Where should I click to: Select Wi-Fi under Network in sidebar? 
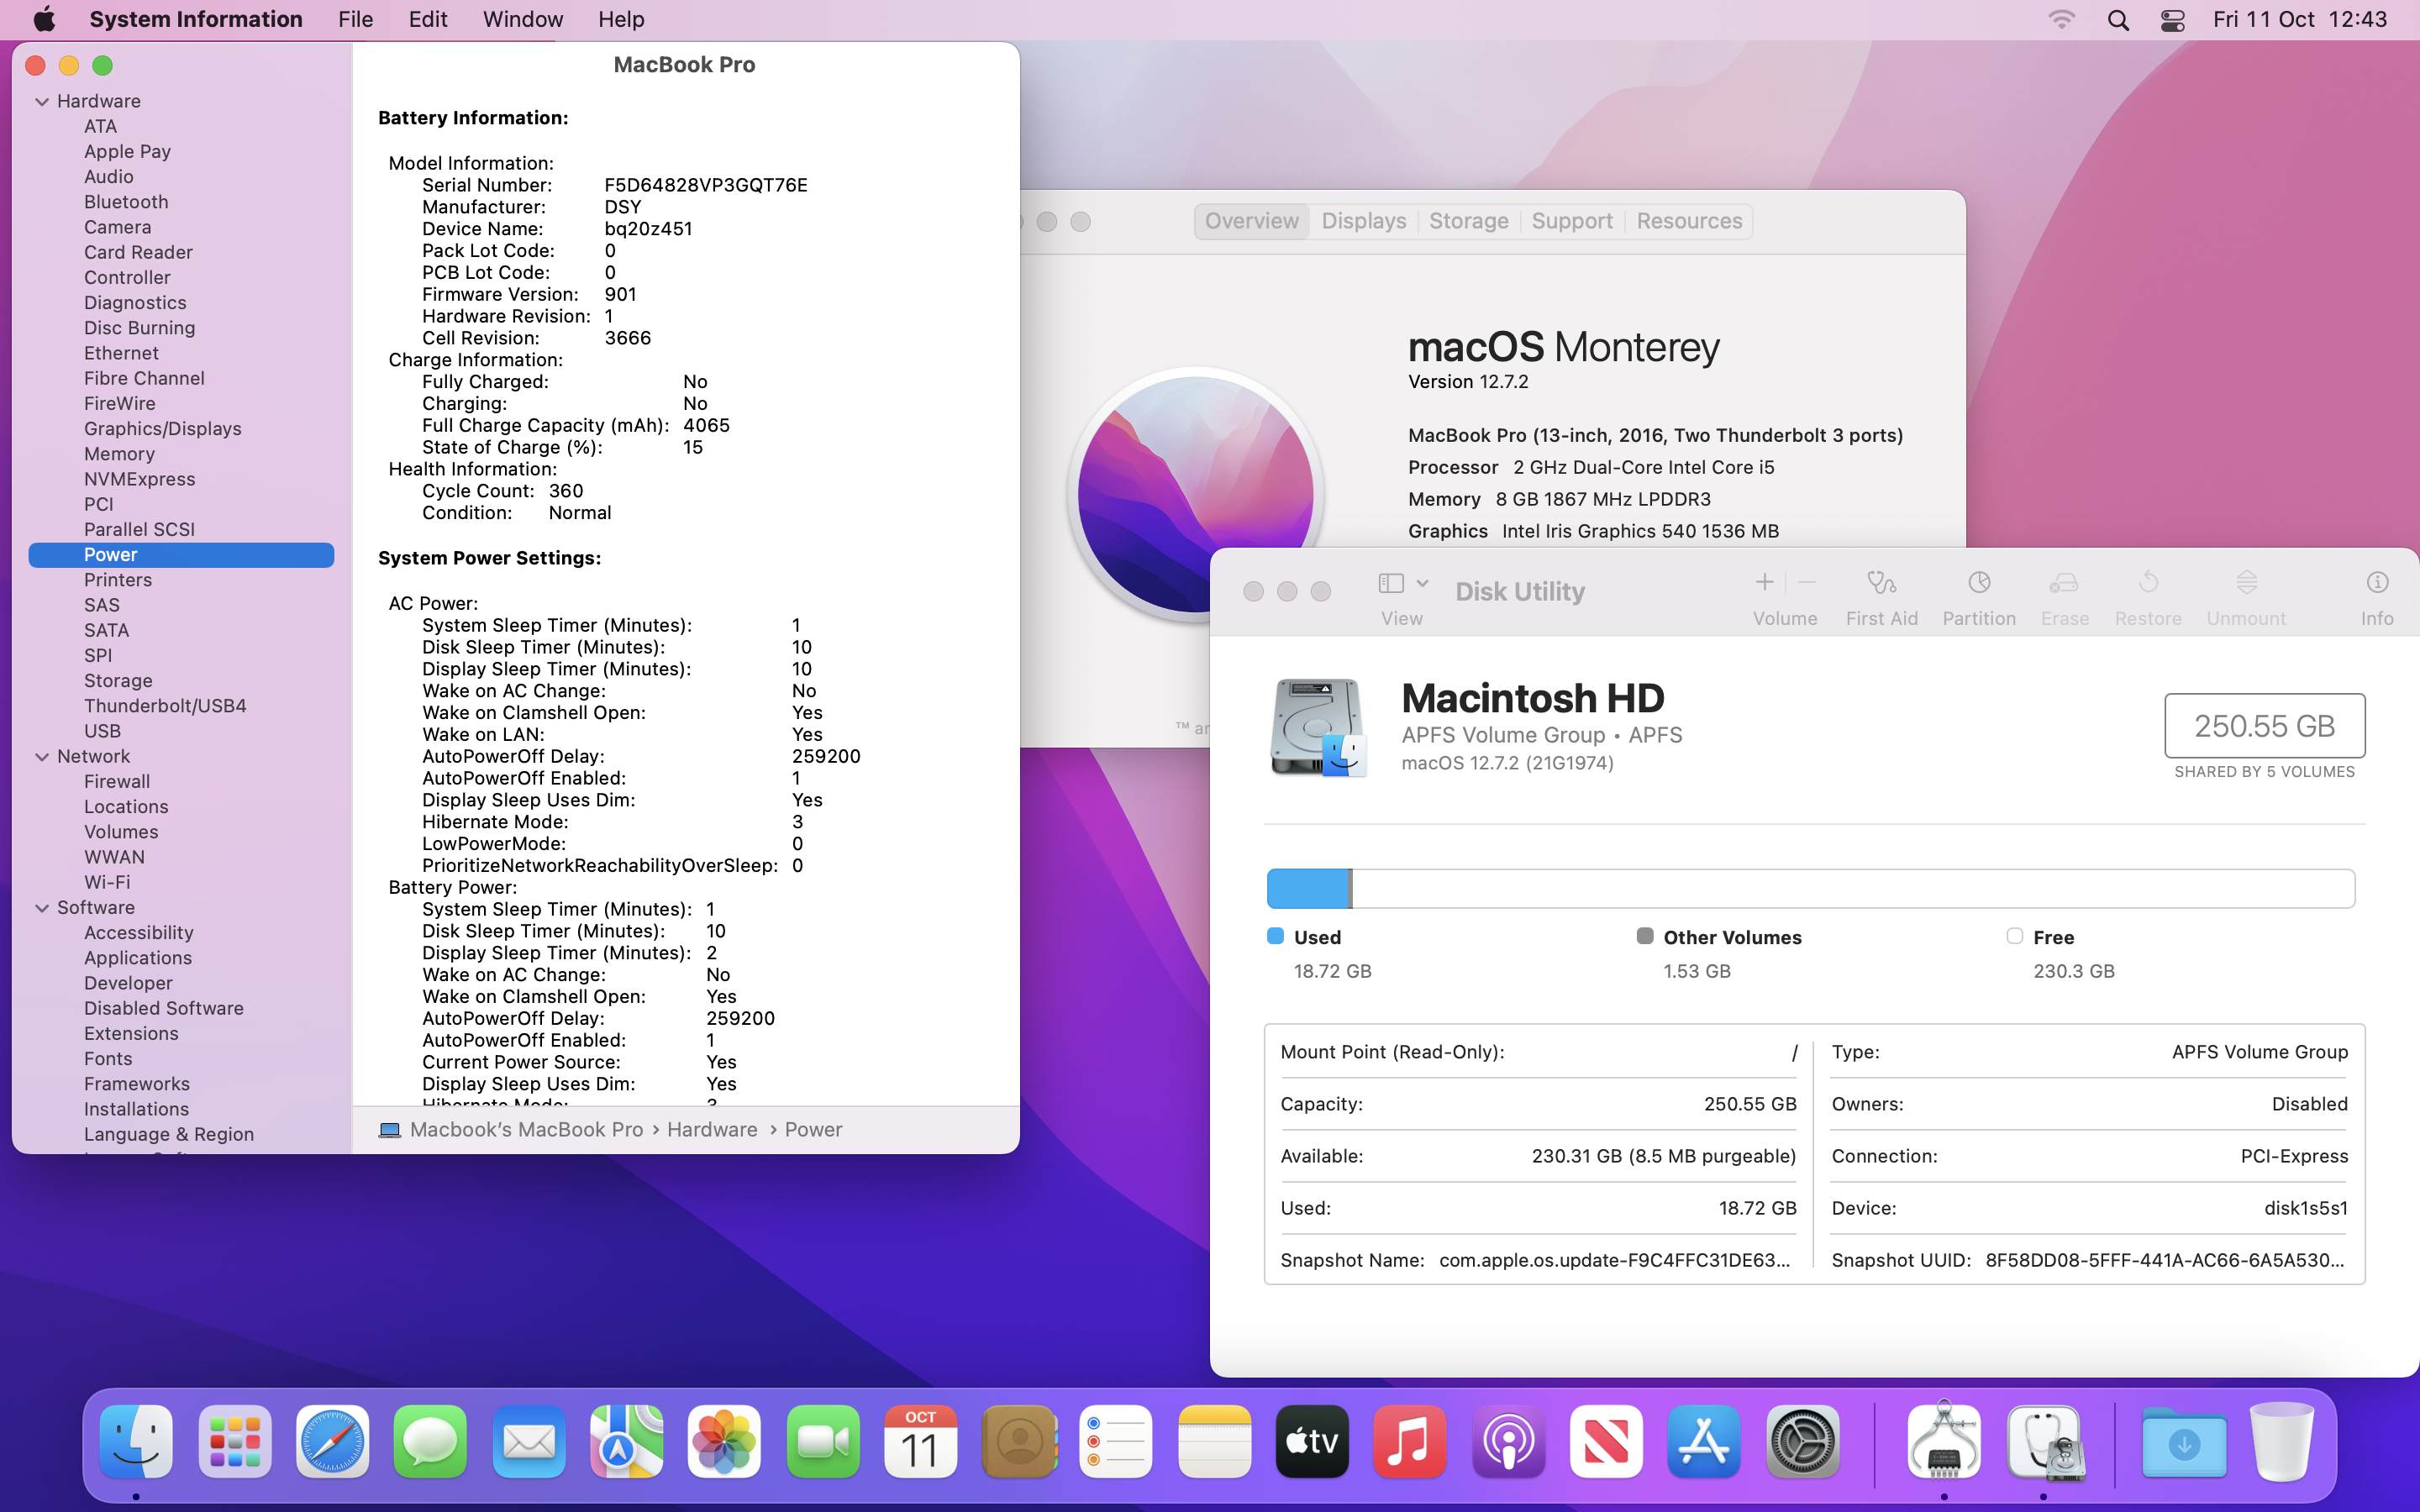pos(107,882)
